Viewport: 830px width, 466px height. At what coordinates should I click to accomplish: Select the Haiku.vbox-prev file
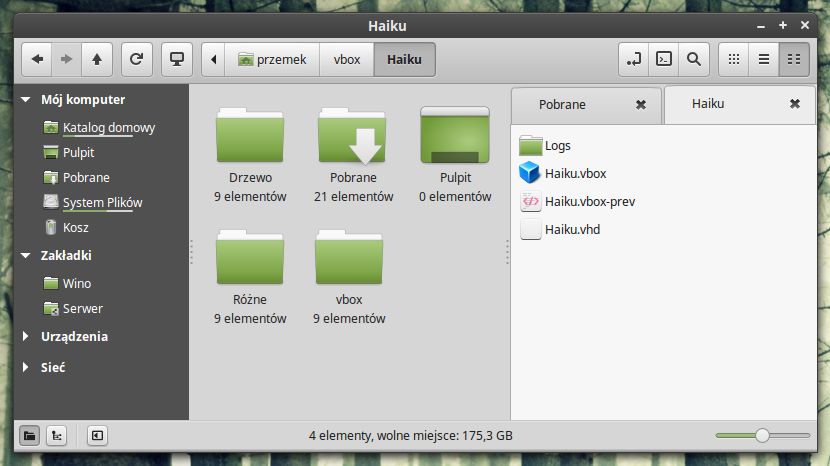point(577,201)
